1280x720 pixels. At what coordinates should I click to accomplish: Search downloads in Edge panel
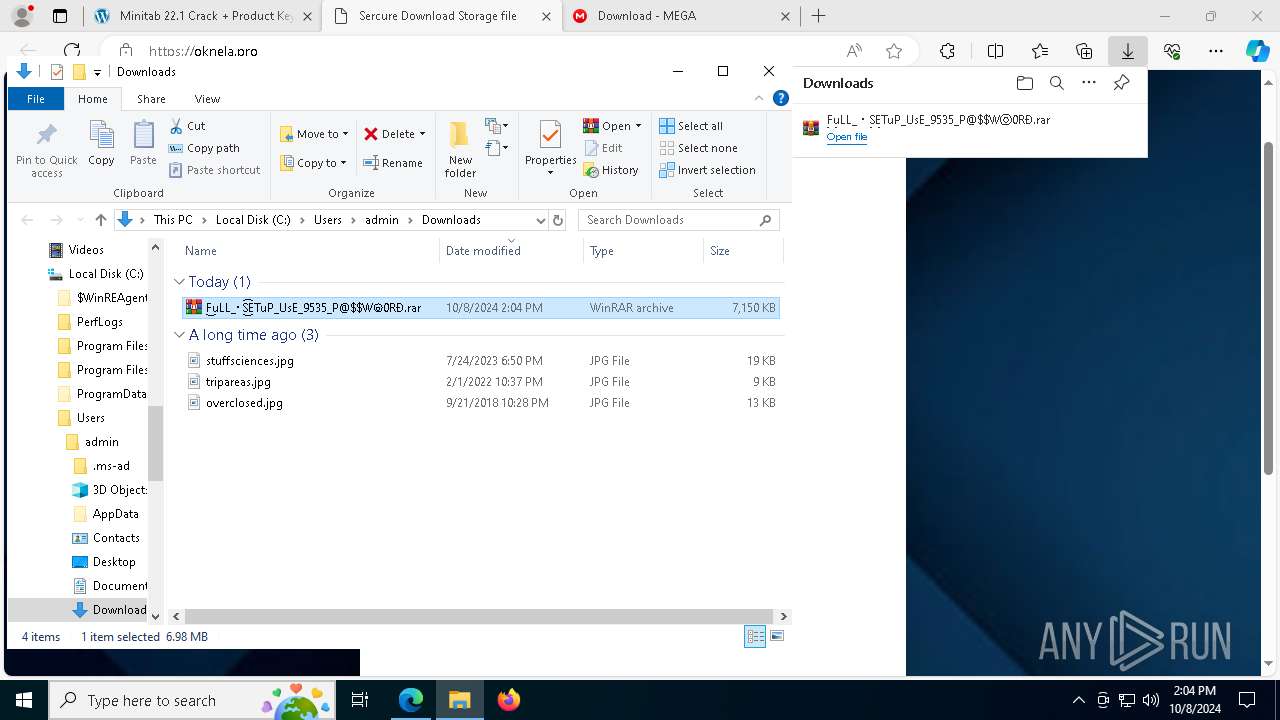pyautogui.click(x=1057, y=83)
